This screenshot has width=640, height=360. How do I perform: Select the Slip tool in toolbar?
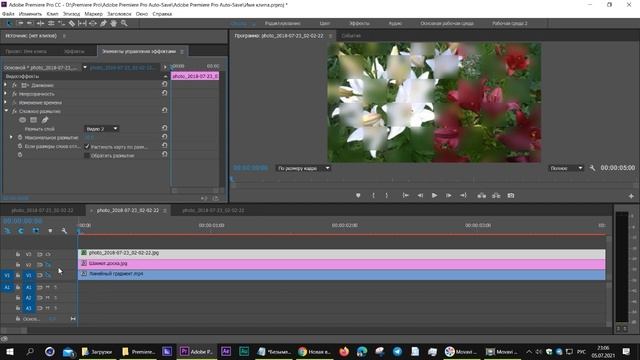click(x=82, y=24)
